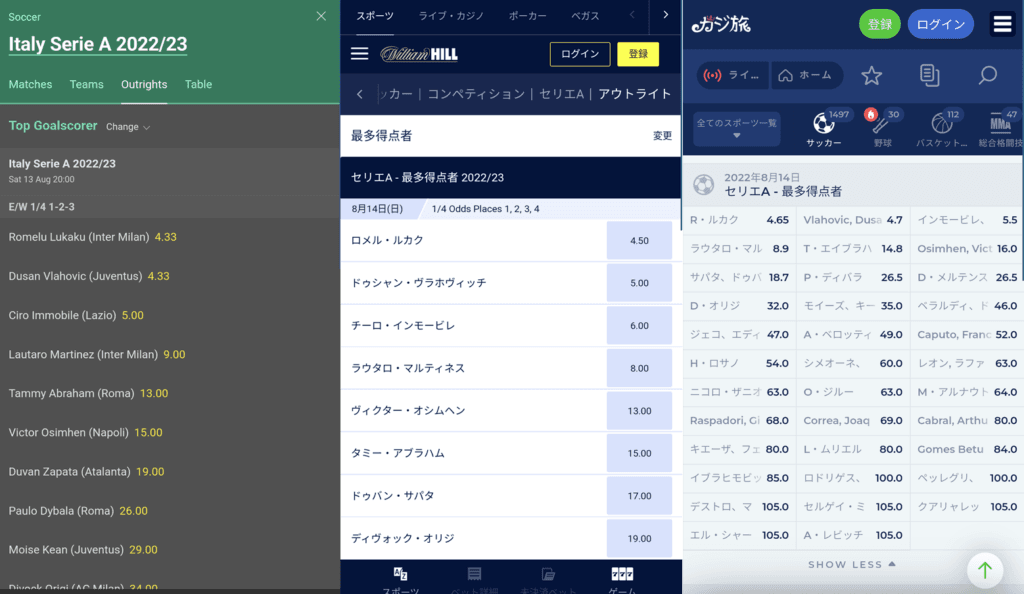Viewport: 1024px width, 594px height.
Task: Select Victor Osimhen (Napoli) 15.00 odds
Action: point(148,433)
